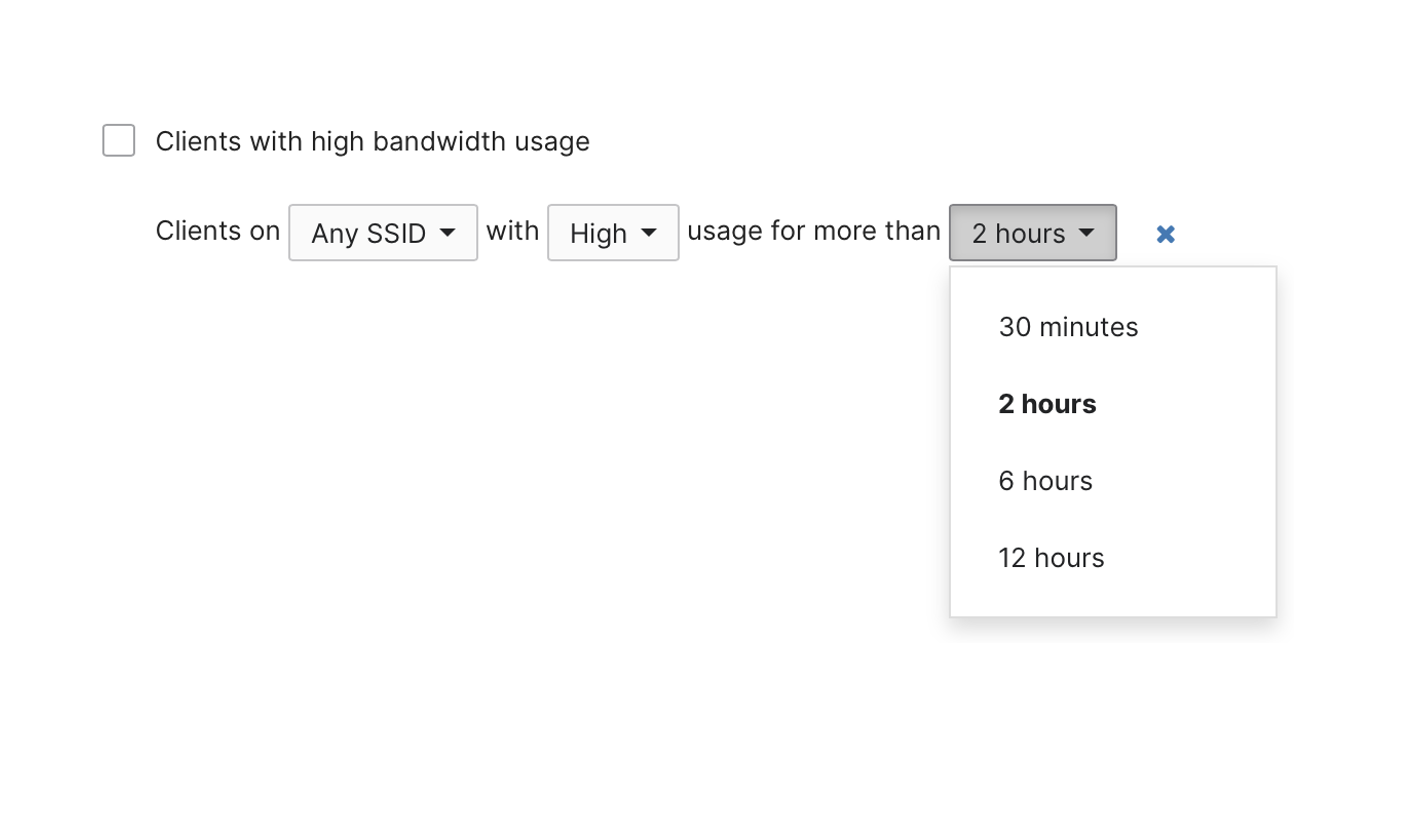Expand the High usage level selector

click(x=613, y=233)
